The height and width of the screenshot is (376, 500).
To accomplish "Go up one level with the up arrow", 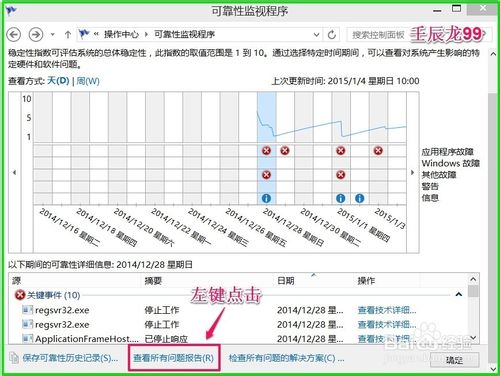I will click(x=68, y=34).
